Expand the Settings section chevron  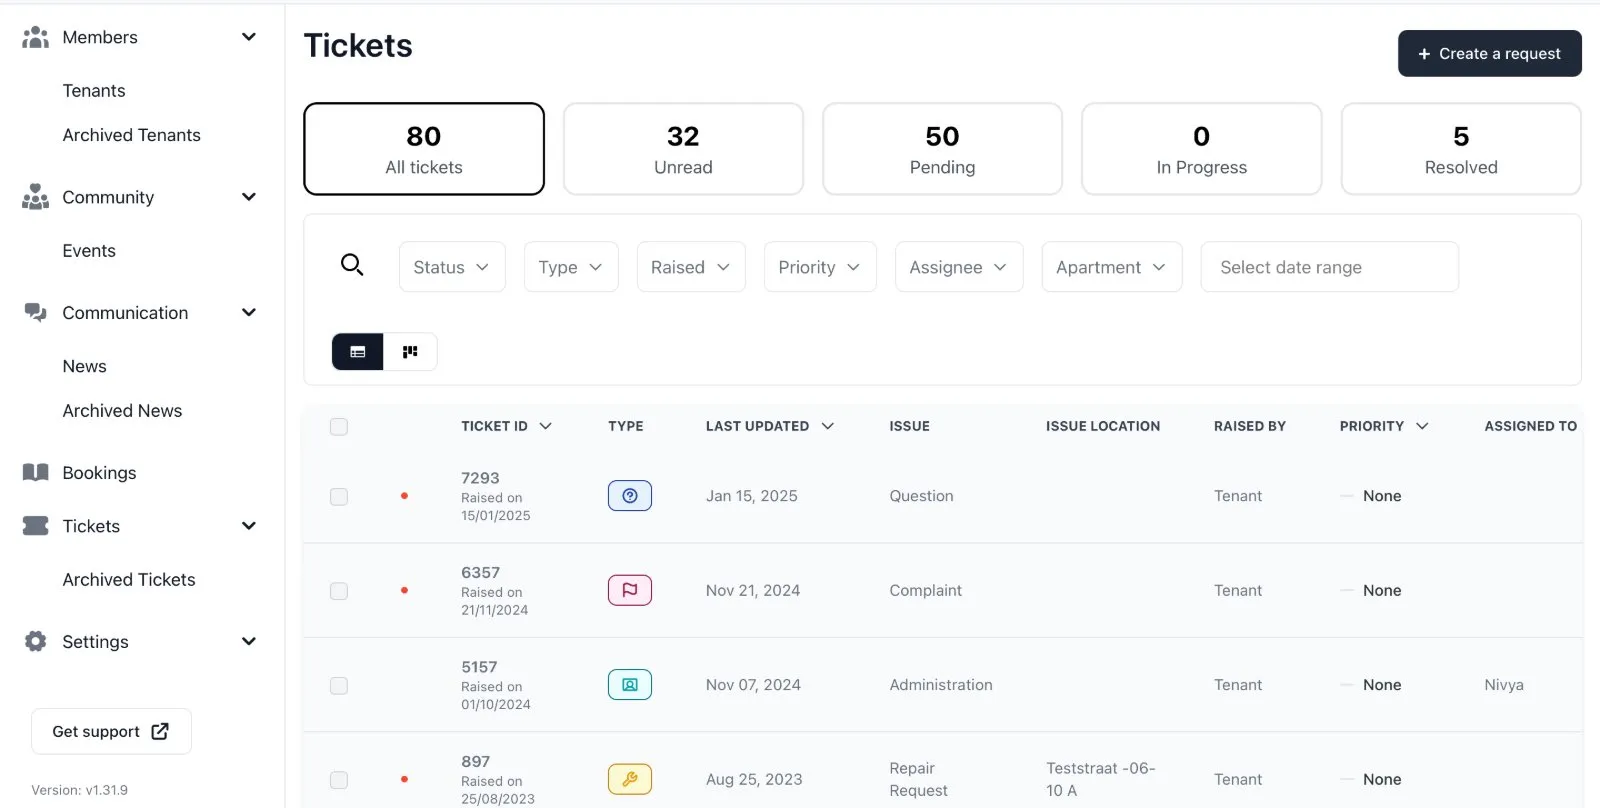(x=249, y=641)
